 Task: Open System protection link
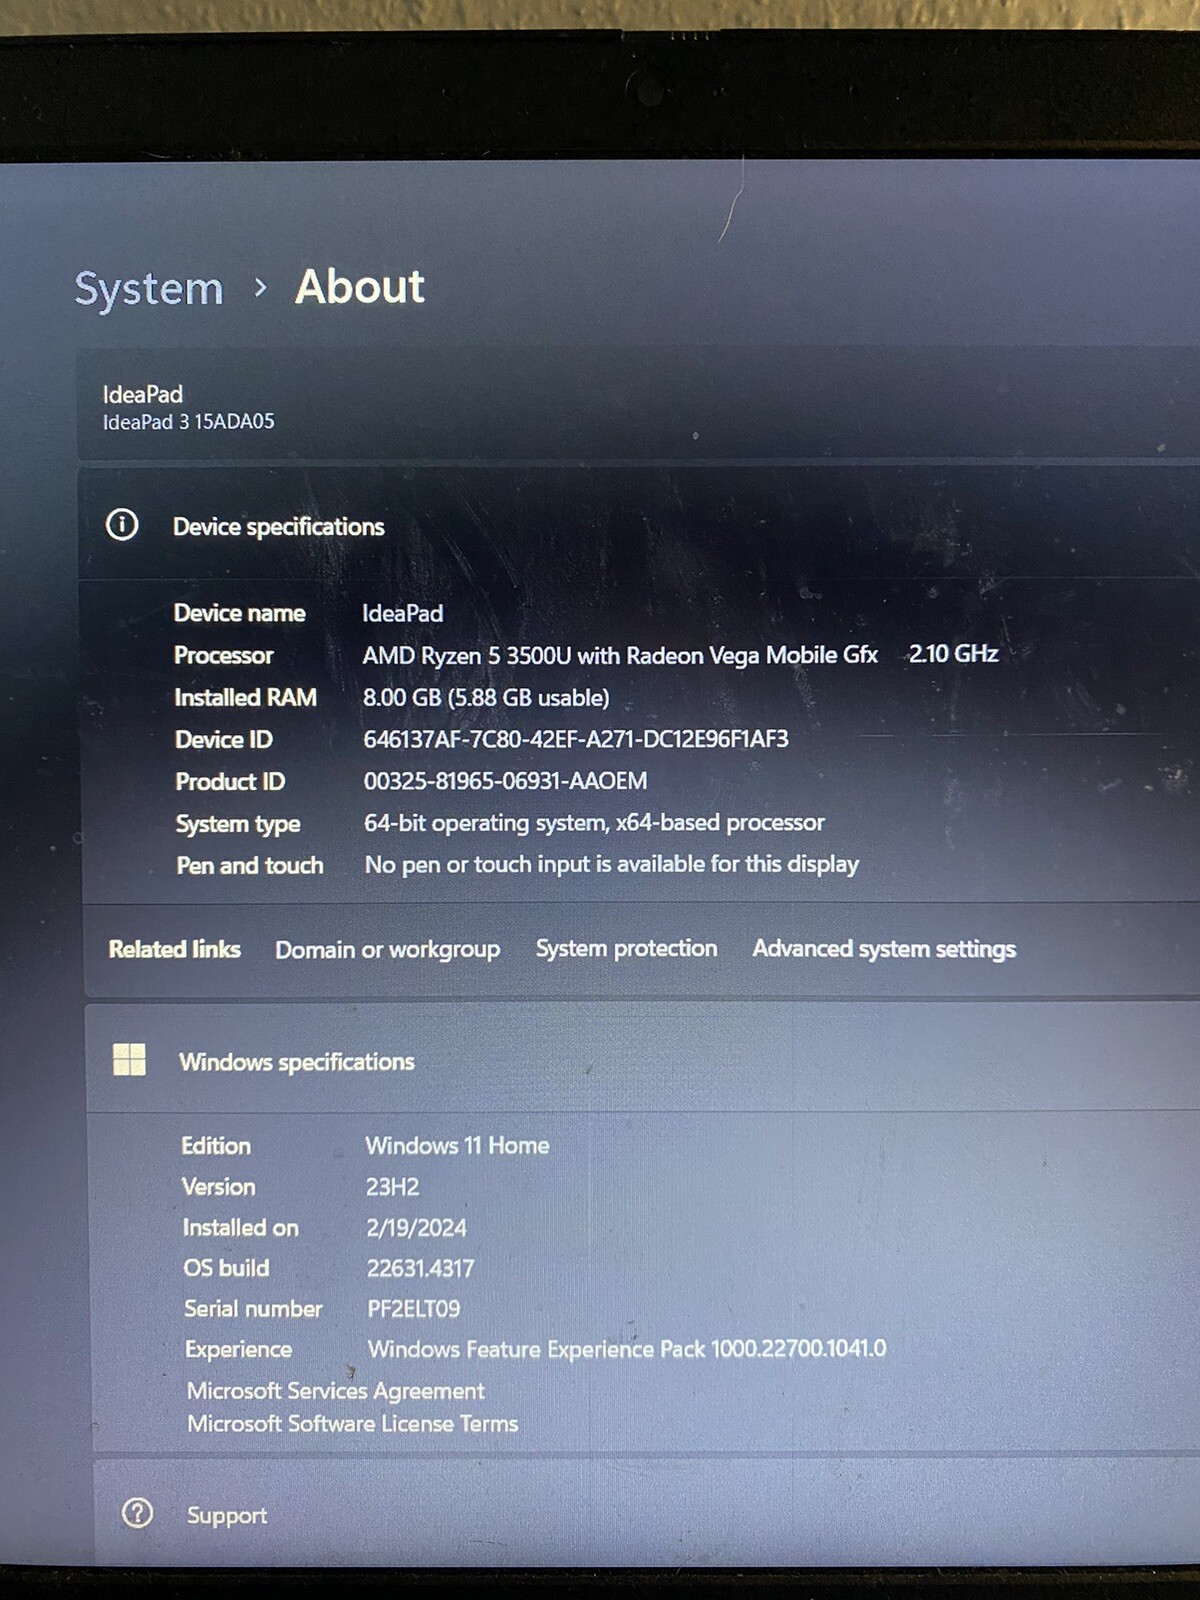click(x=626, y=948)
